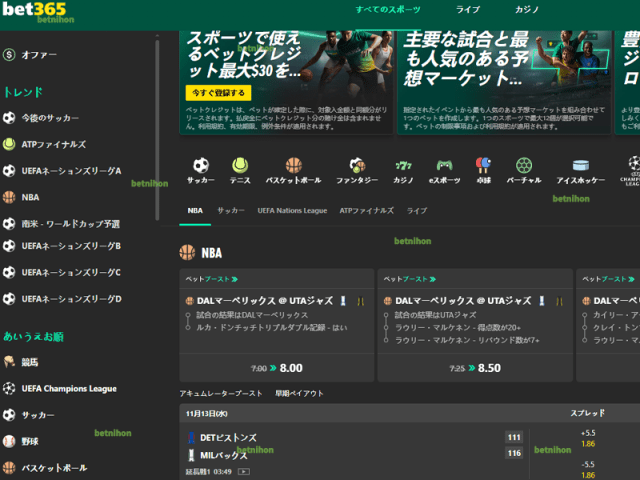Select アイスホッケー puck icon in carousel

pos(580,165)
